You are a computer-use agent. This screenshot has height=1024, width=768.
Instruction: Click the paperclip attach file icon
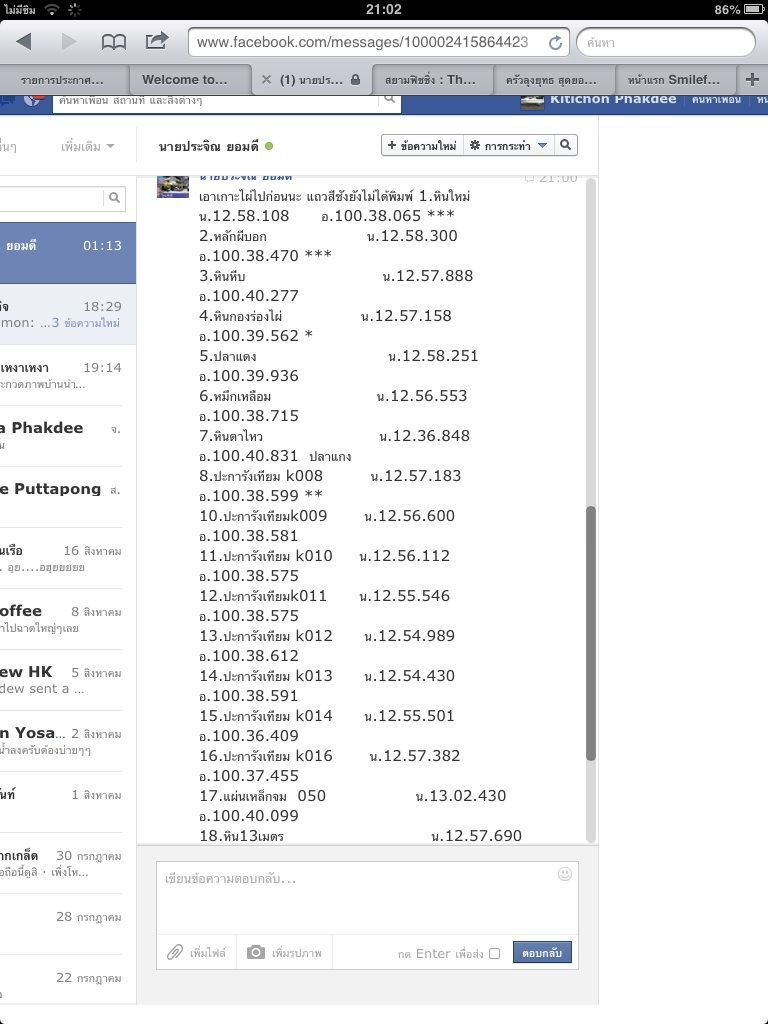[175, 952]
